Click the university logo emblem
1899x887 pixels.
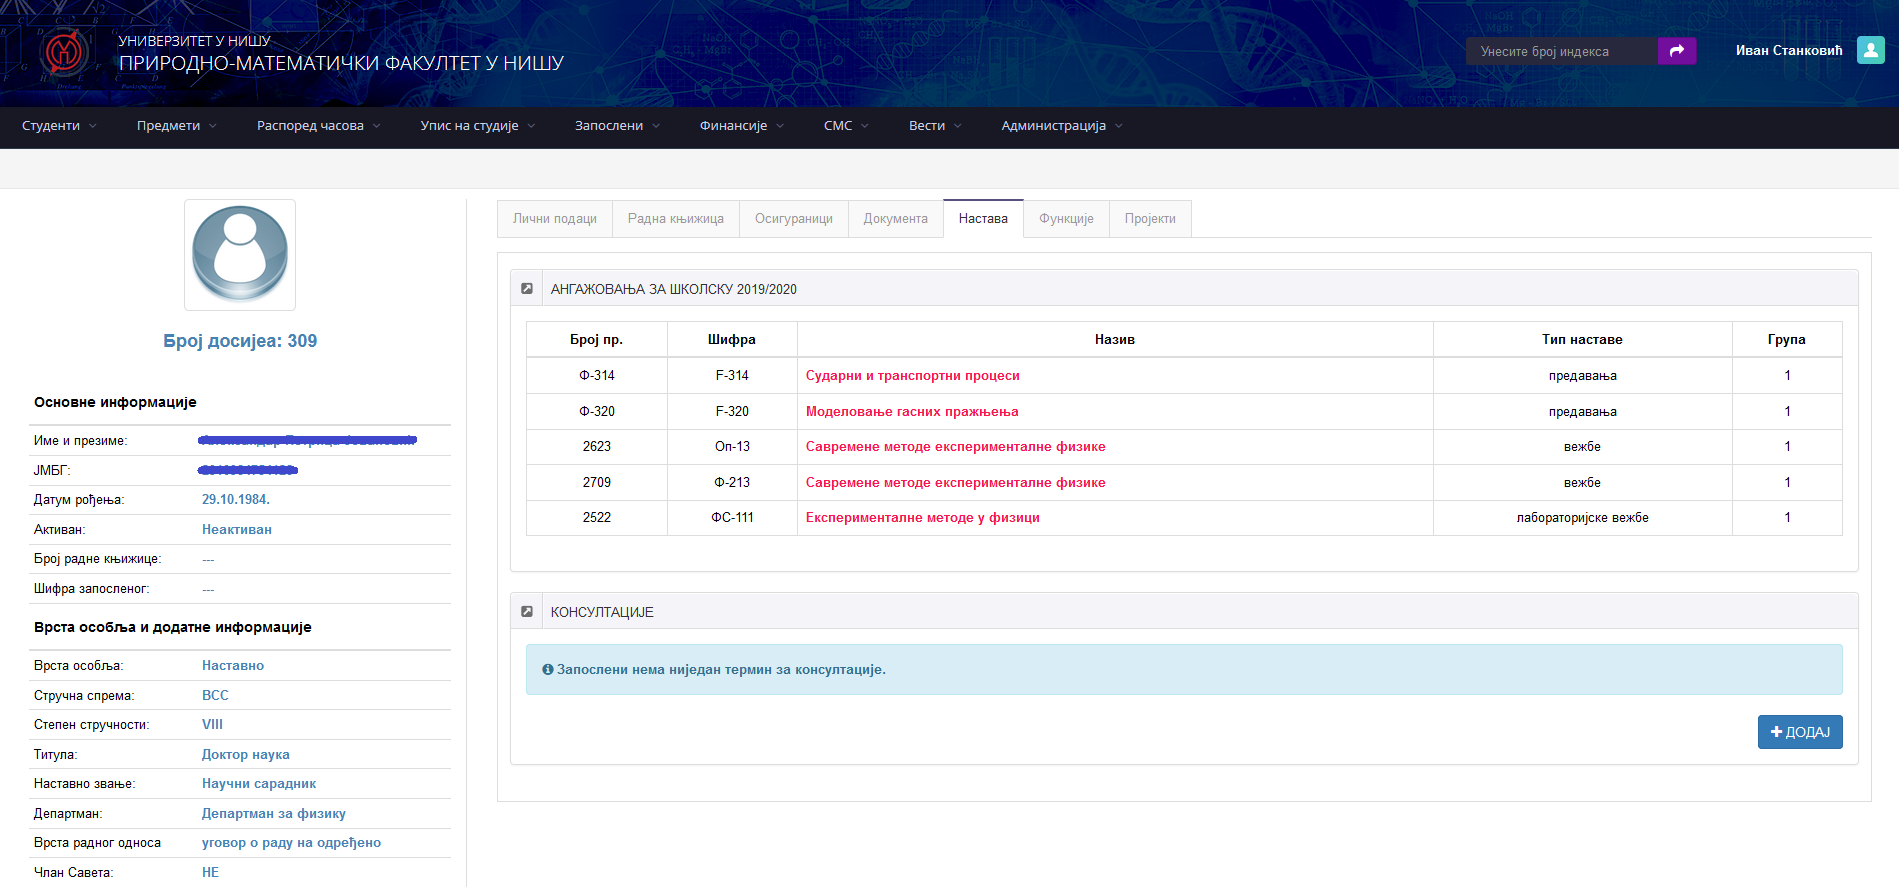64,52
